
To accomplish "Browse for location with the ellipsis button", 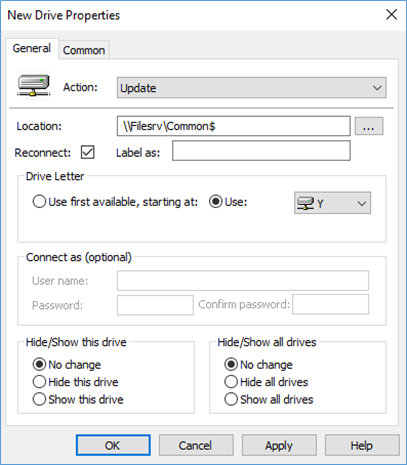I will 369,126.
